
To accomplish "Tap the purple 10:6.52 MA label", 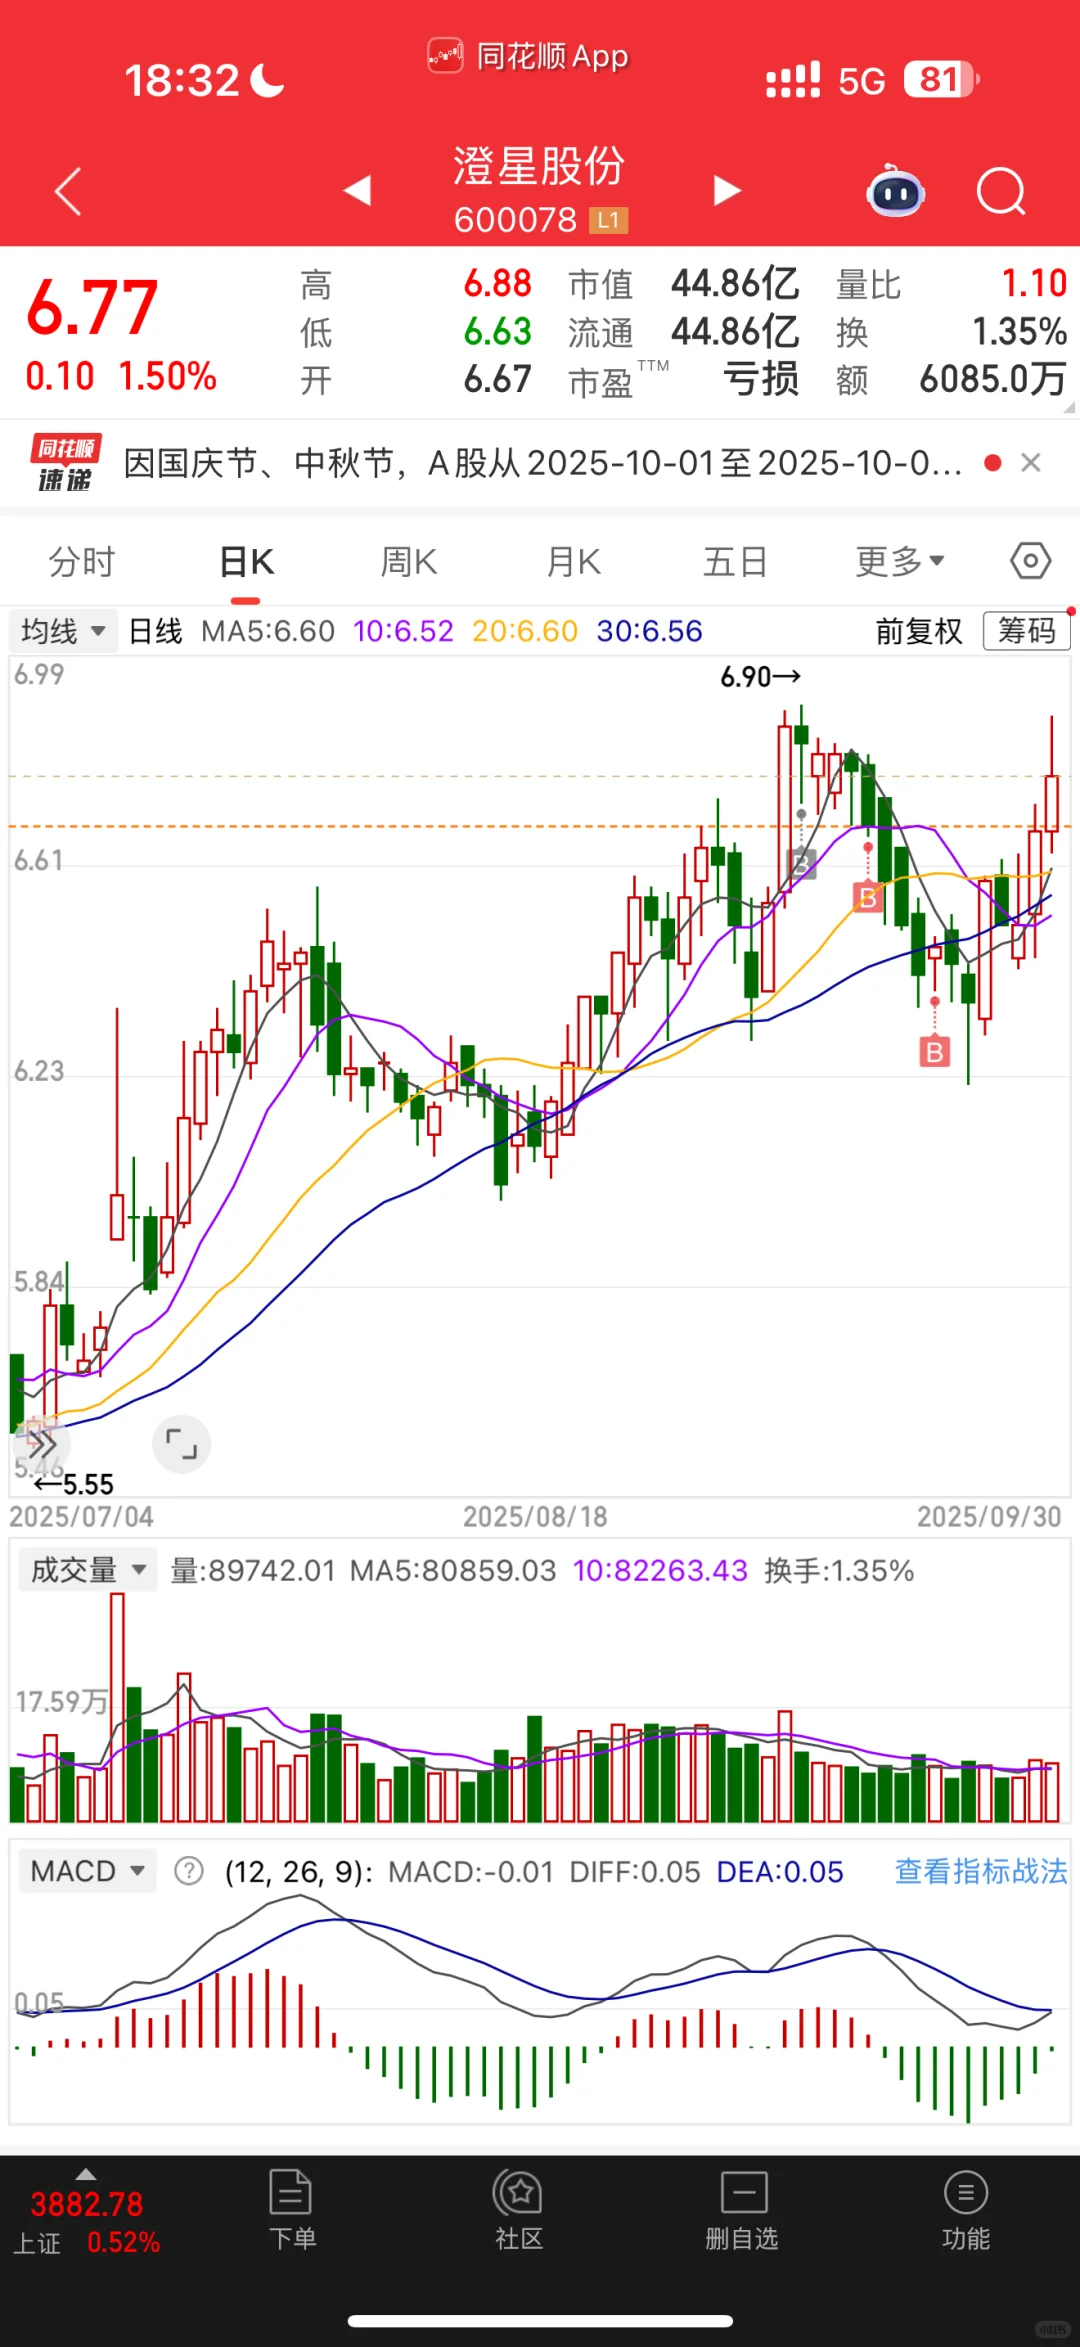I will [x=403, y=631].
